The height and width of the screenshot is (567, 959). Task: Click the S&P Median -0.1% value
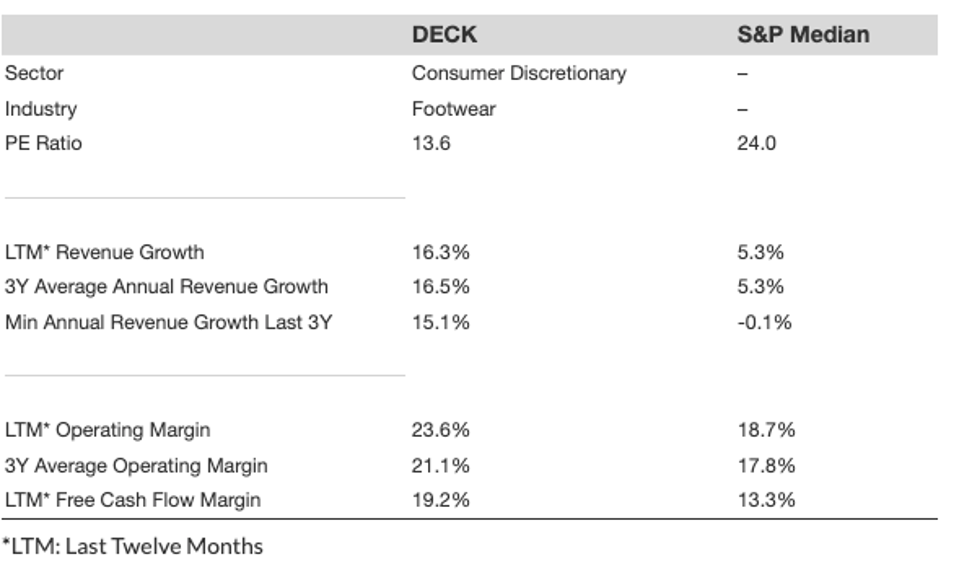pos(764,322)
